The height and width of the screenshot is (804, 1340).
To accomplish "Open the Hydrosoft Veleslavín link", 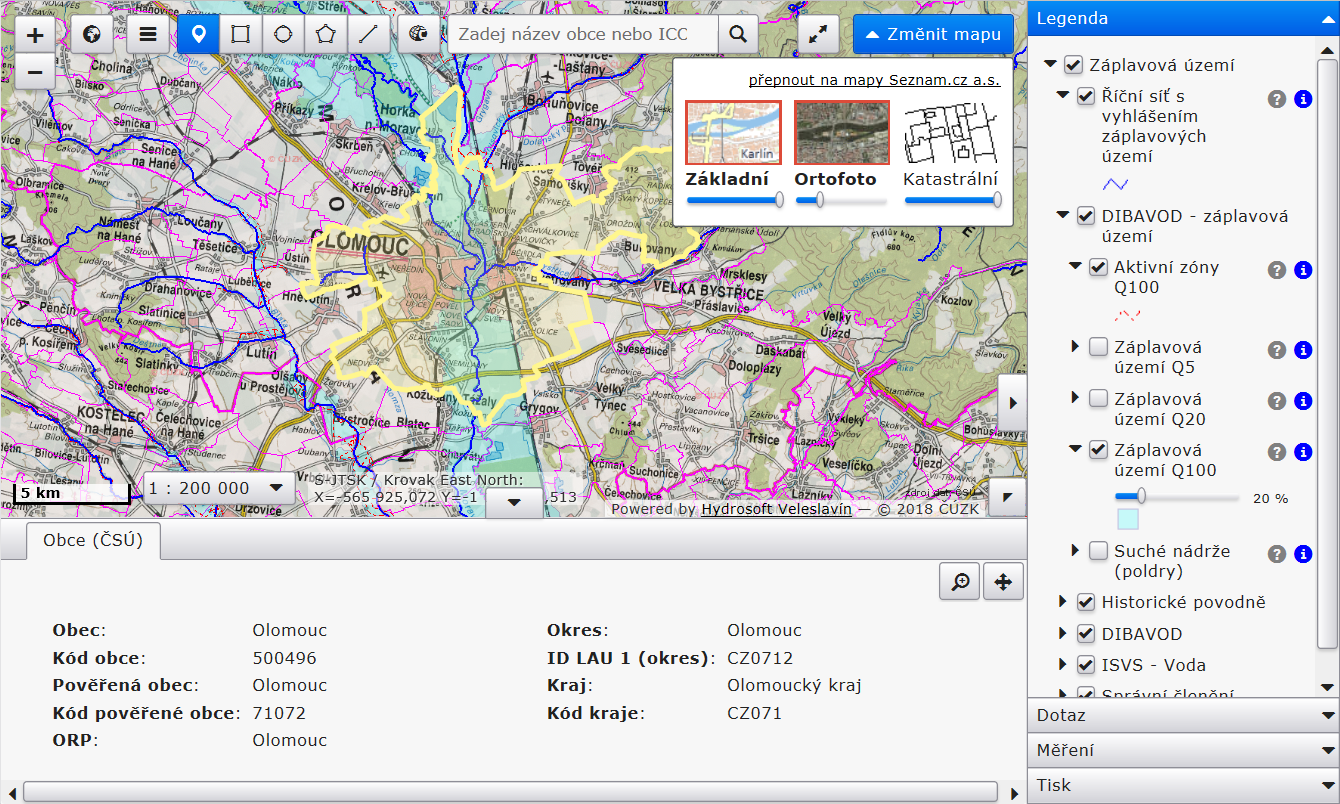I will point(776,509).
